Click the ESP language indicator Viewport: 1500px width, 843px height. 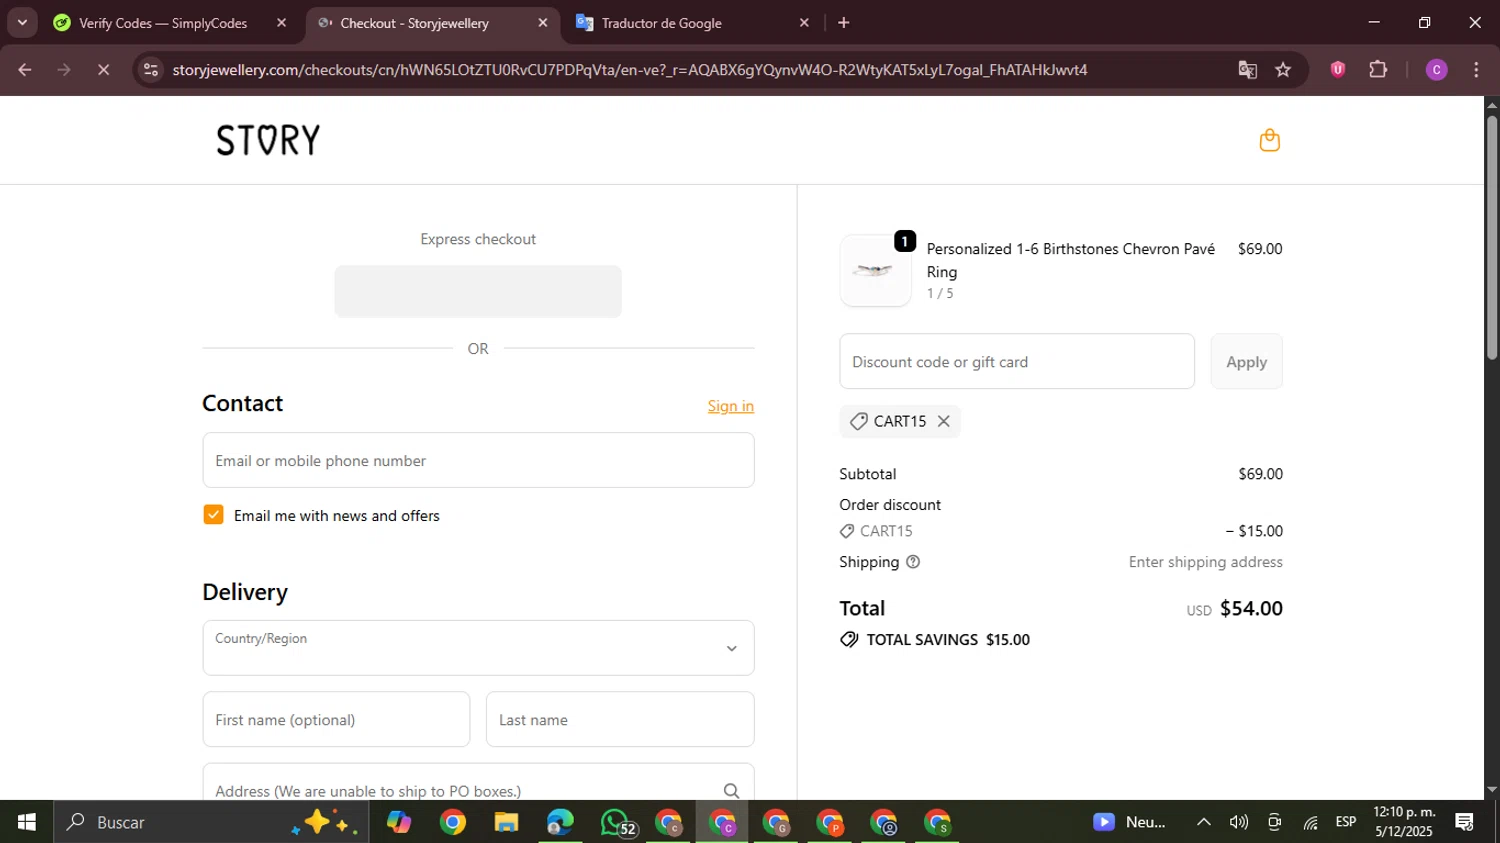1346,822
